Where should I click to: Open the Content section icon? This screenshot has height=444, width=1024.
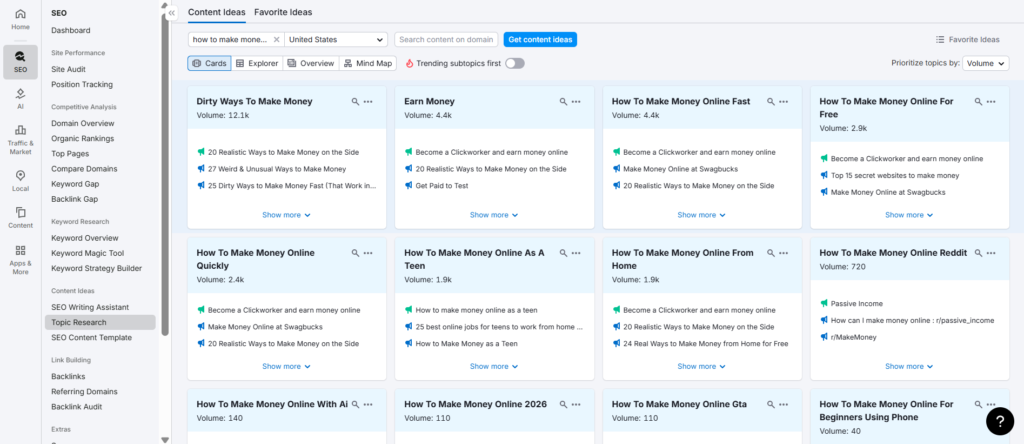point(20,218)
